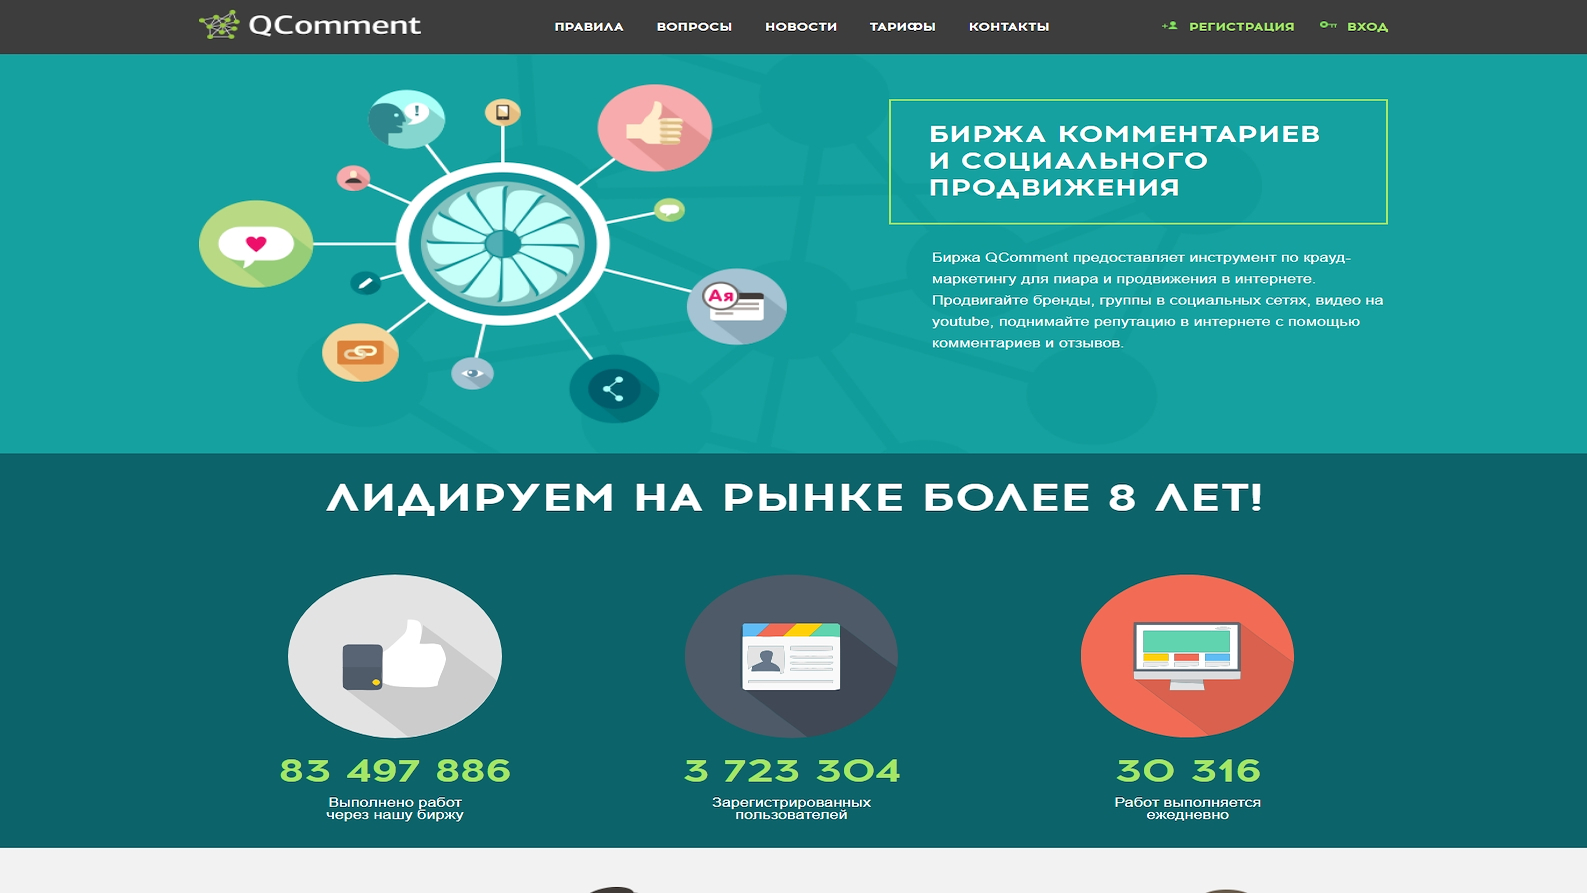
Task: Click the QComment logo icon
Action: coord(219,25)
